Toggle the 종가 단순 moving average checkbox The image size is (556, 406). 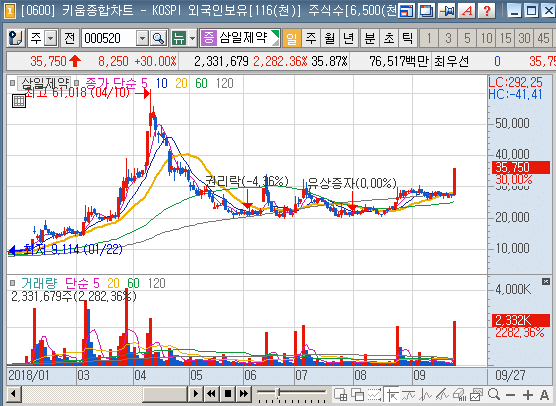76,83
